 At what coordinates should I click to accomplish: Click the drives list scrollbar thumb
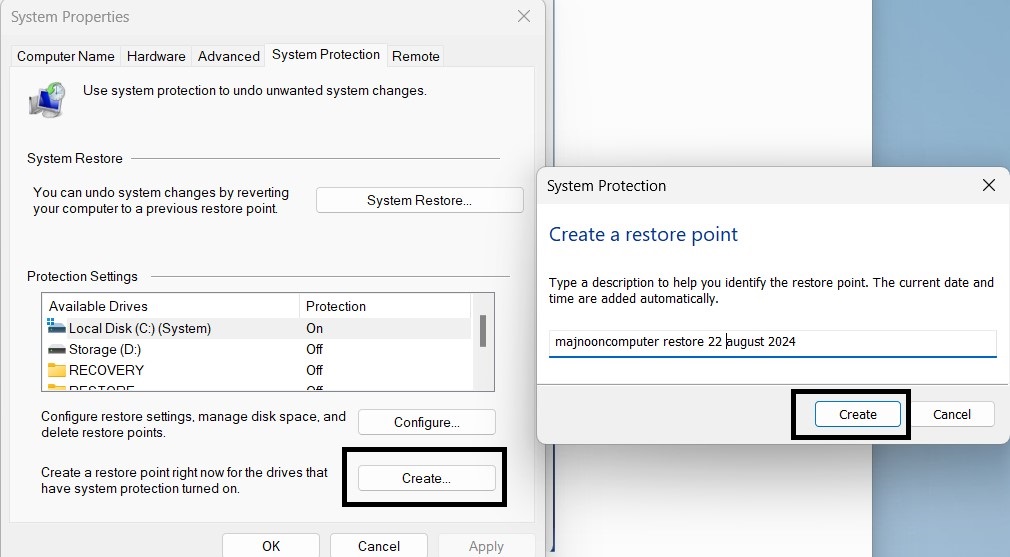482,331
